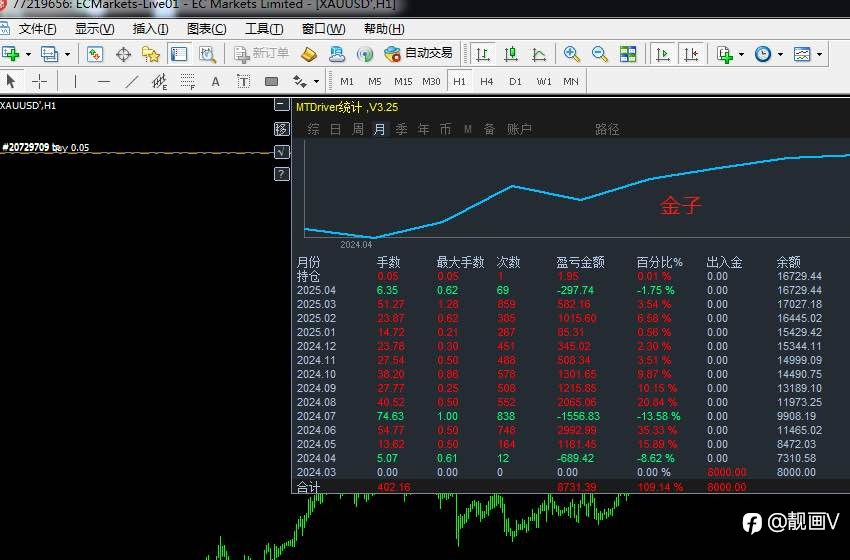
Task: Open the Strategy Tester icon
Action: coord(207,54)
